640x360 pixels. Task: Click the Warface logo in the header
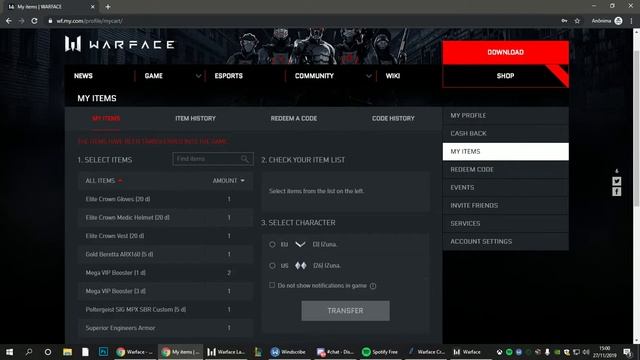pyautogui.click(x=120, y=44)
